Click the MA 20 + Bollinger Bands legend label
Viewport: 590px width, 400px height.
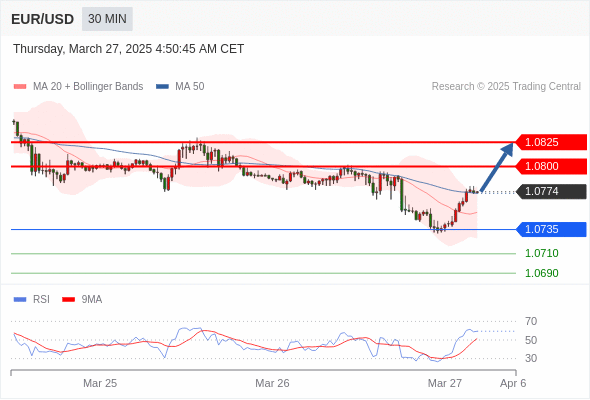[x=88, y=87]
